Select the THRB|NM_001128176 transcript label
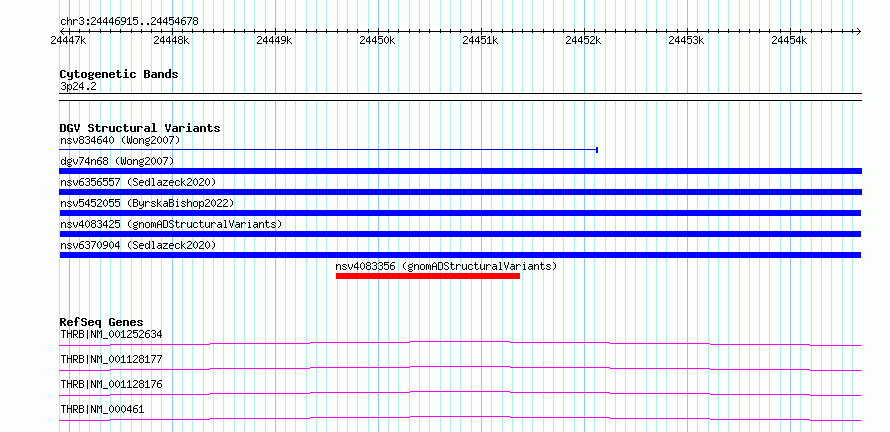 point(111,384)
